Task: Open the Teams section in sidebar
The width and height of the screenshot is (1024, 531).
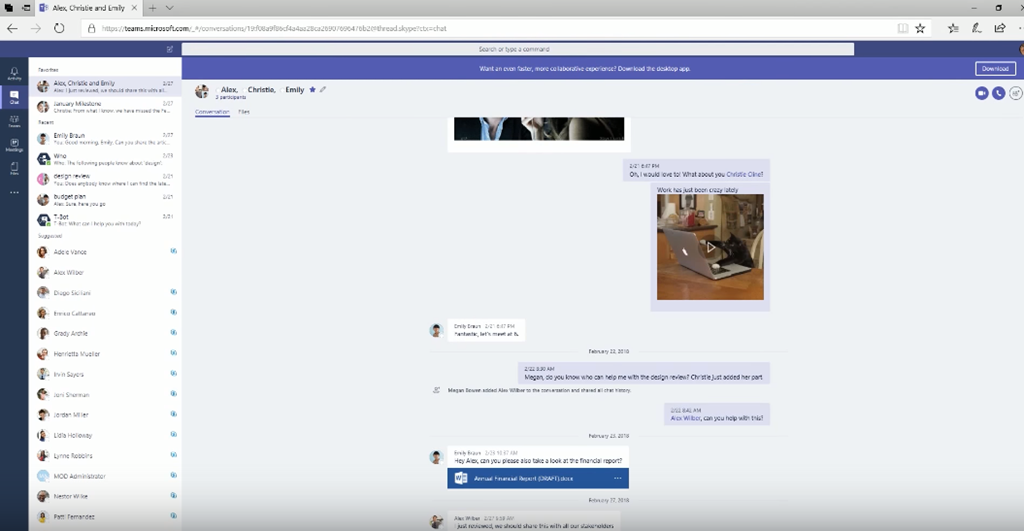Action: click(14, 122)
